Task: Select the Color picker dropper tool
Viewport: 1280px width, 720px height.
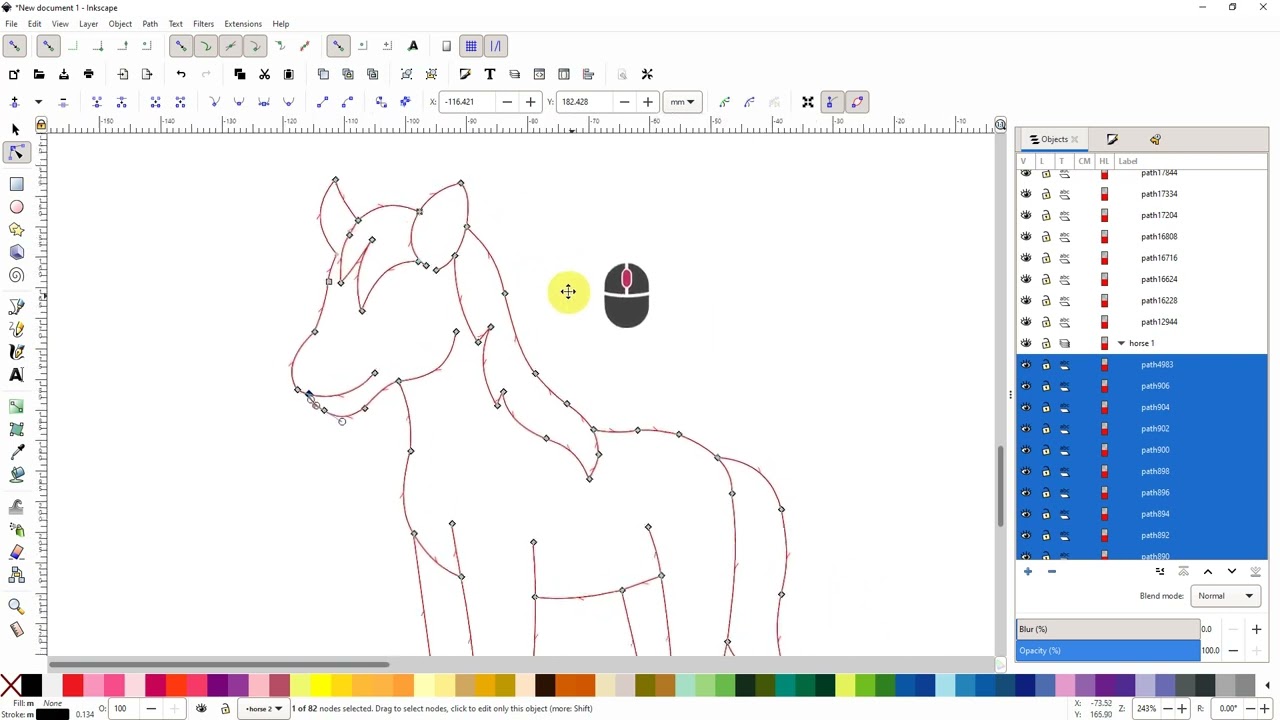Action: tap(16, 452)
